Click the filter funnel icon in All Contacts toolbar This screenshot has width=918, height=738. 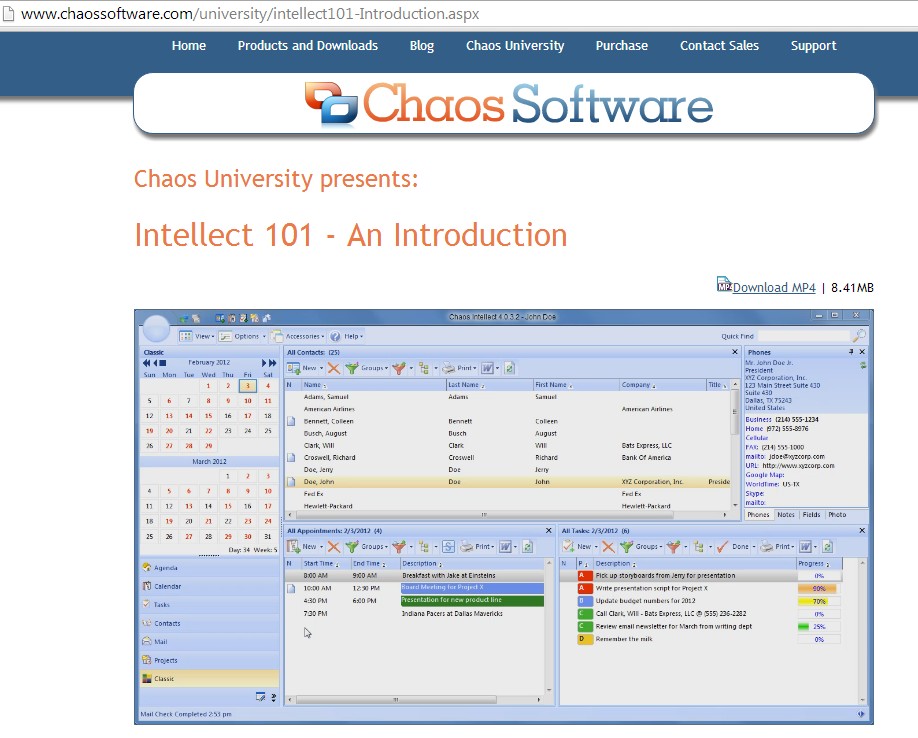click(x=399, y=368)
